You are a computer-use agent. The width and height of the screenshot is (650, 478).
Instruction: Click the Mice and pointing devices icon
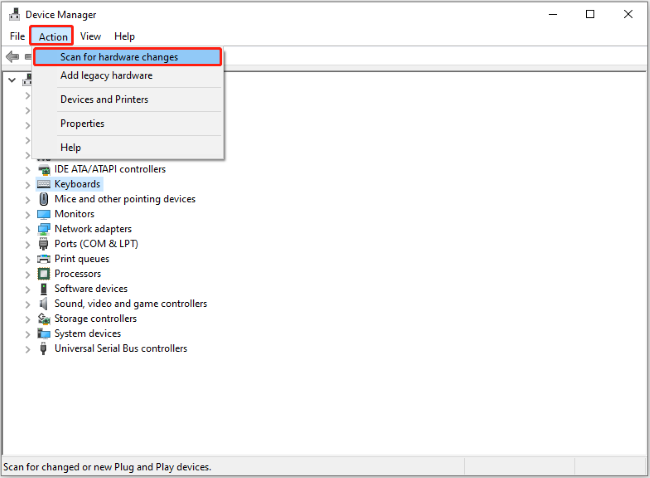pyautogui.click(x=44, y=199)
